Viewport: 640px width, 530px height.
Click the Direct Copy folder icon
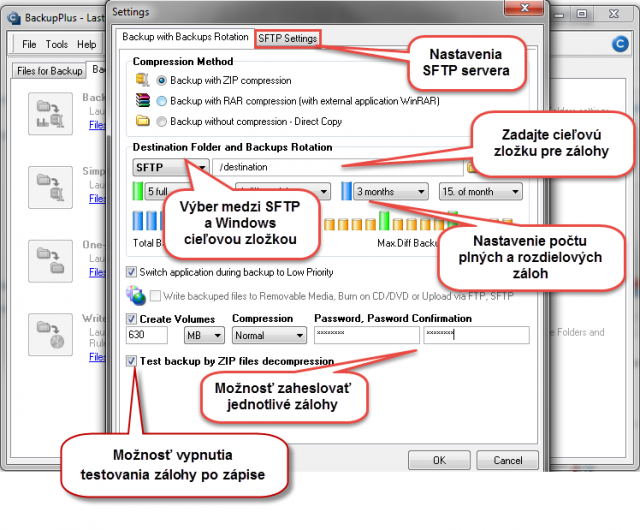(142, 120)
